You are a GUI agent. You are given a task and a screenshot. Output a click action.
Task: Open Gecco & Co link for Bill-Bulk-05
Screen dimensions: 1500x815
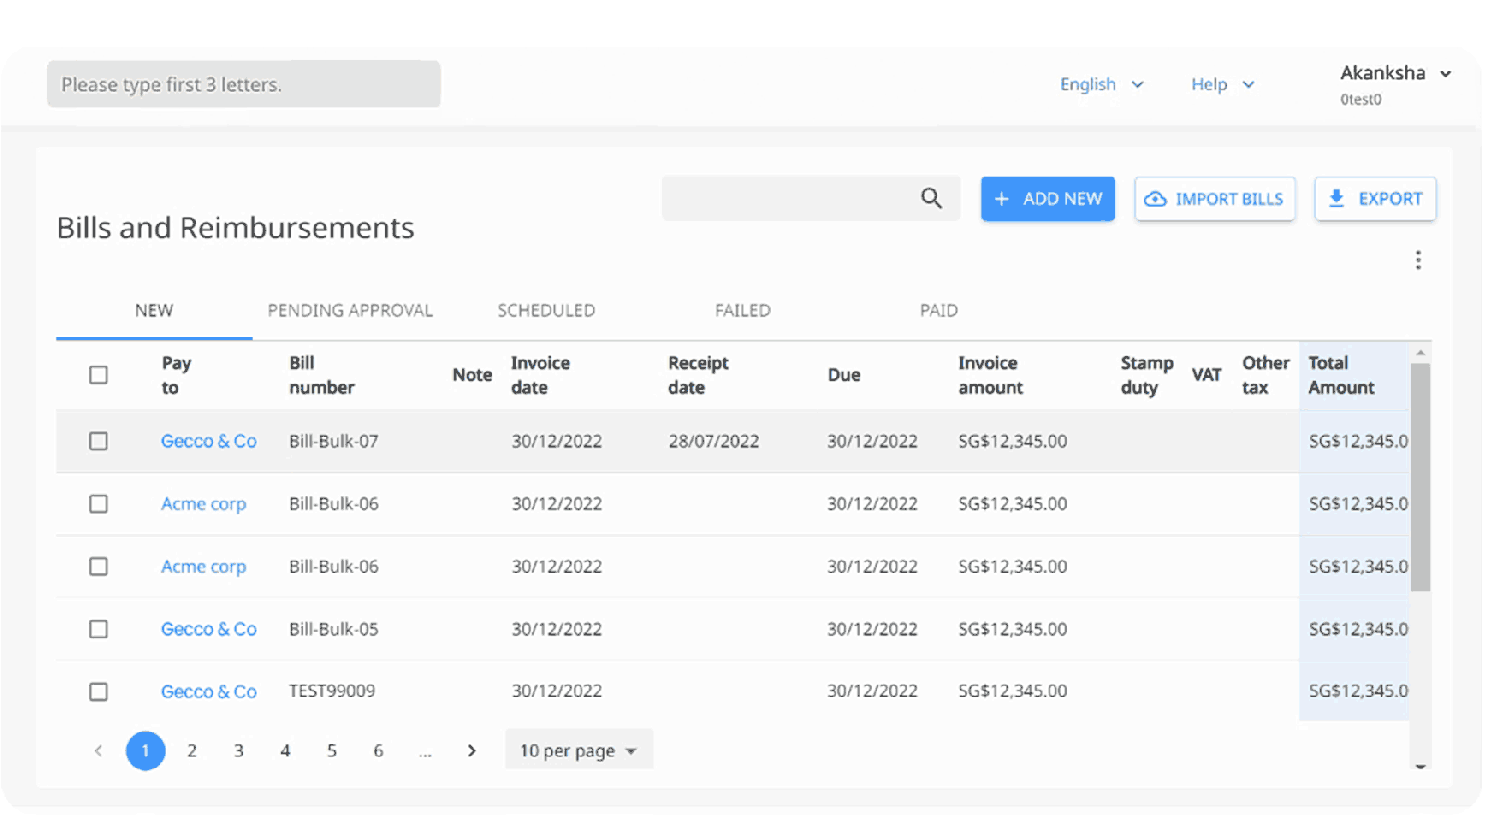(x=208, y=629)
